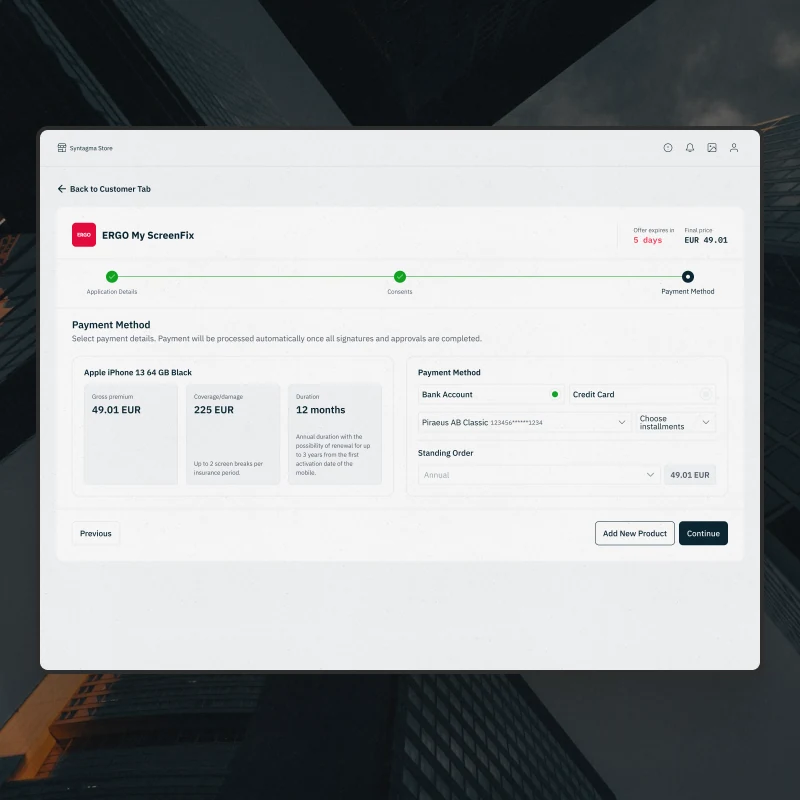Click the ERGO My ScreenFix title
Viewport: 800px width, 800px height.
coord(148,235)
